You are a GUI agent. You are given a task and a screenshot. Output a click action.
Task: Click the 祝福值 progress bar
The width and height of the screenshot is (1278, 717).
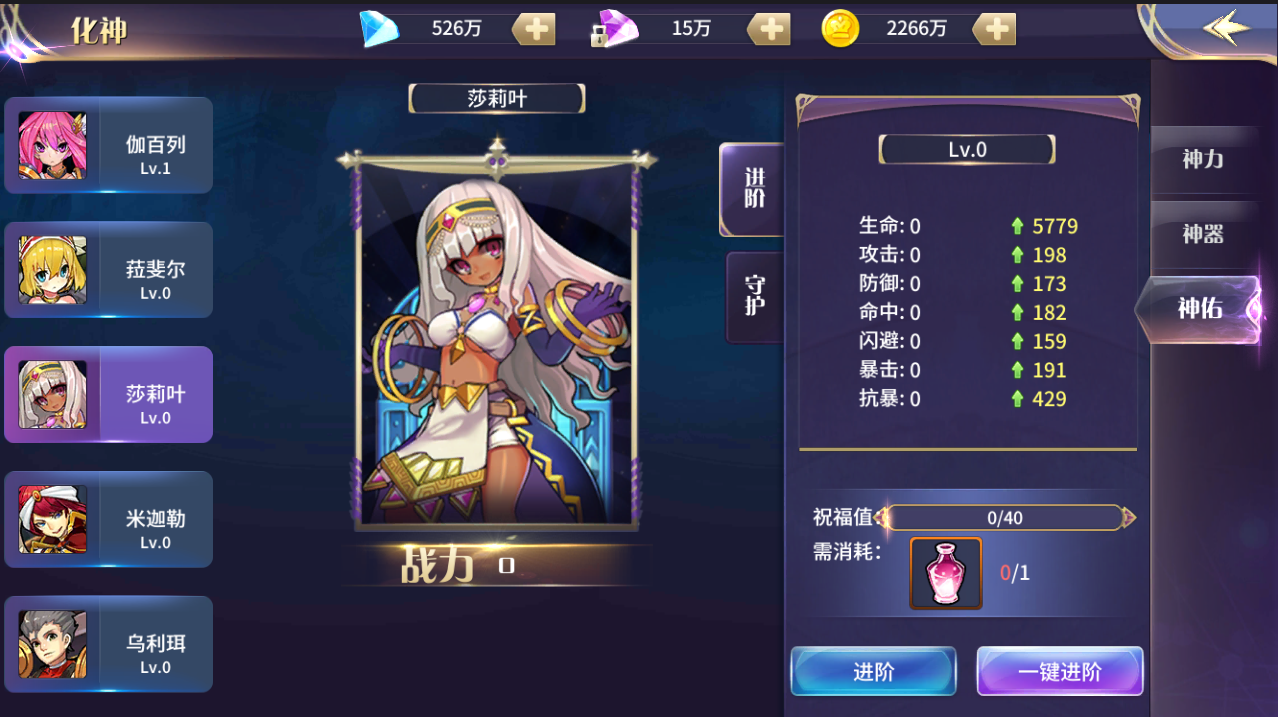click(x=1005, y=518)
